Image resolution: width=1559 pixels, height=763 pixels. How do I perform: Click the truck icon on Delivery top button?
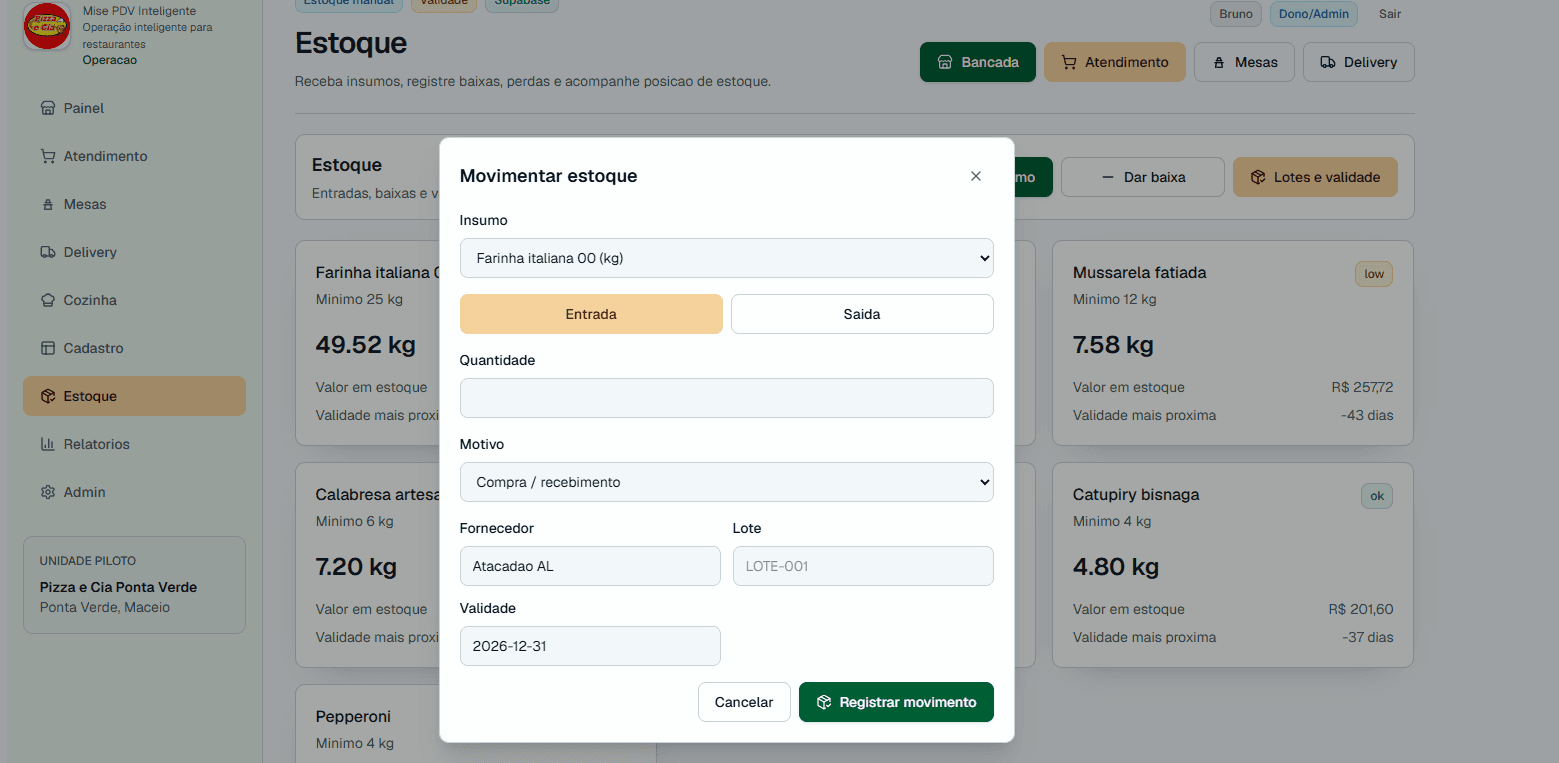[x=1327, y=62]
